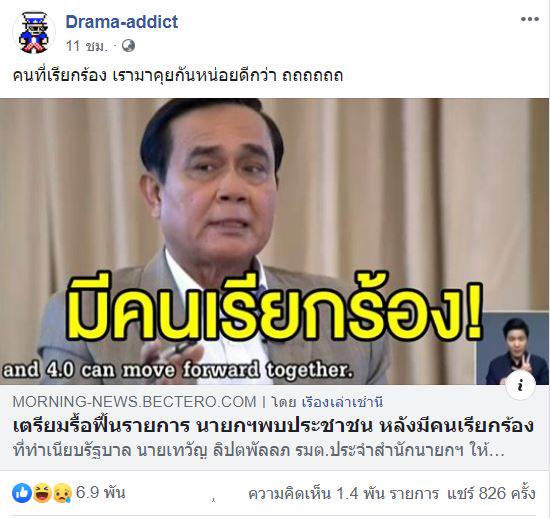This screenshot has height=518, width=550.
Task: Open the three-dot post options menu
Action: tap(529, 19)
